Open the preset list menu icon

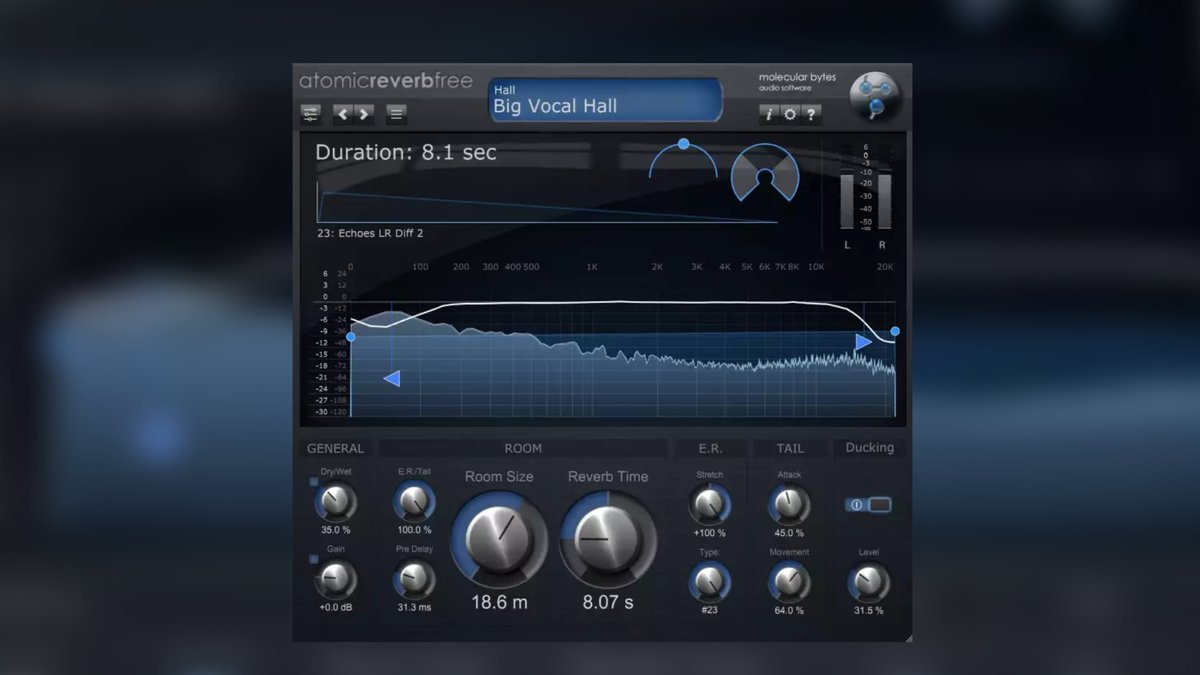tap(396, 113)
